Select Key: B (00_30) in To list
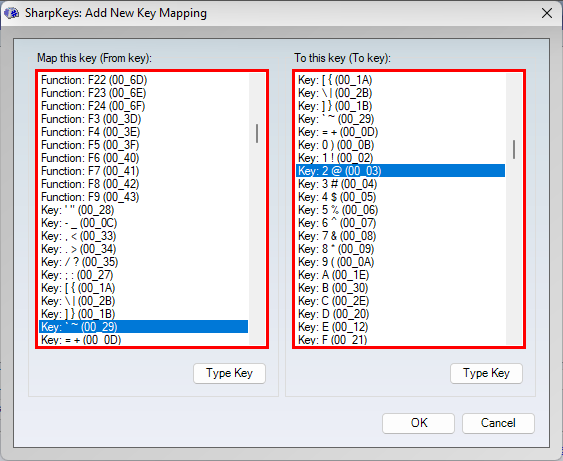 (400, 288)
